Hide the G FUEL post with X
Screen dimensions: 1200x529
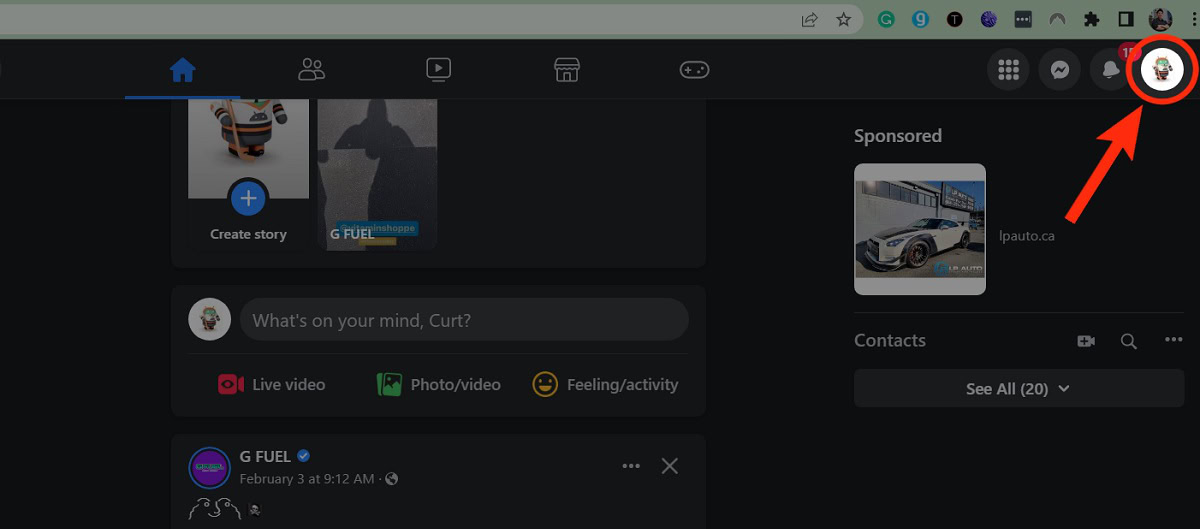pos(670,466)
